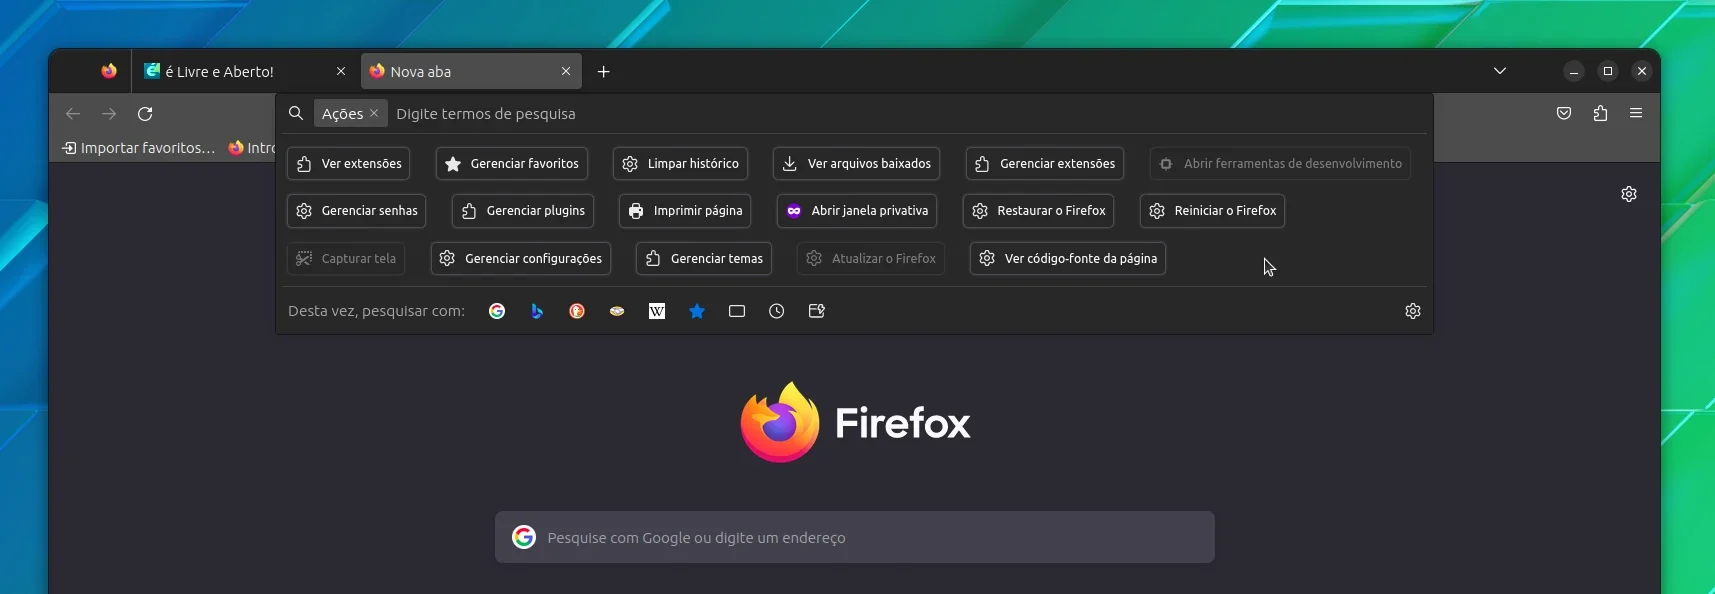Click the Firefox View icon in tab bar

click(x=109, y=71)
